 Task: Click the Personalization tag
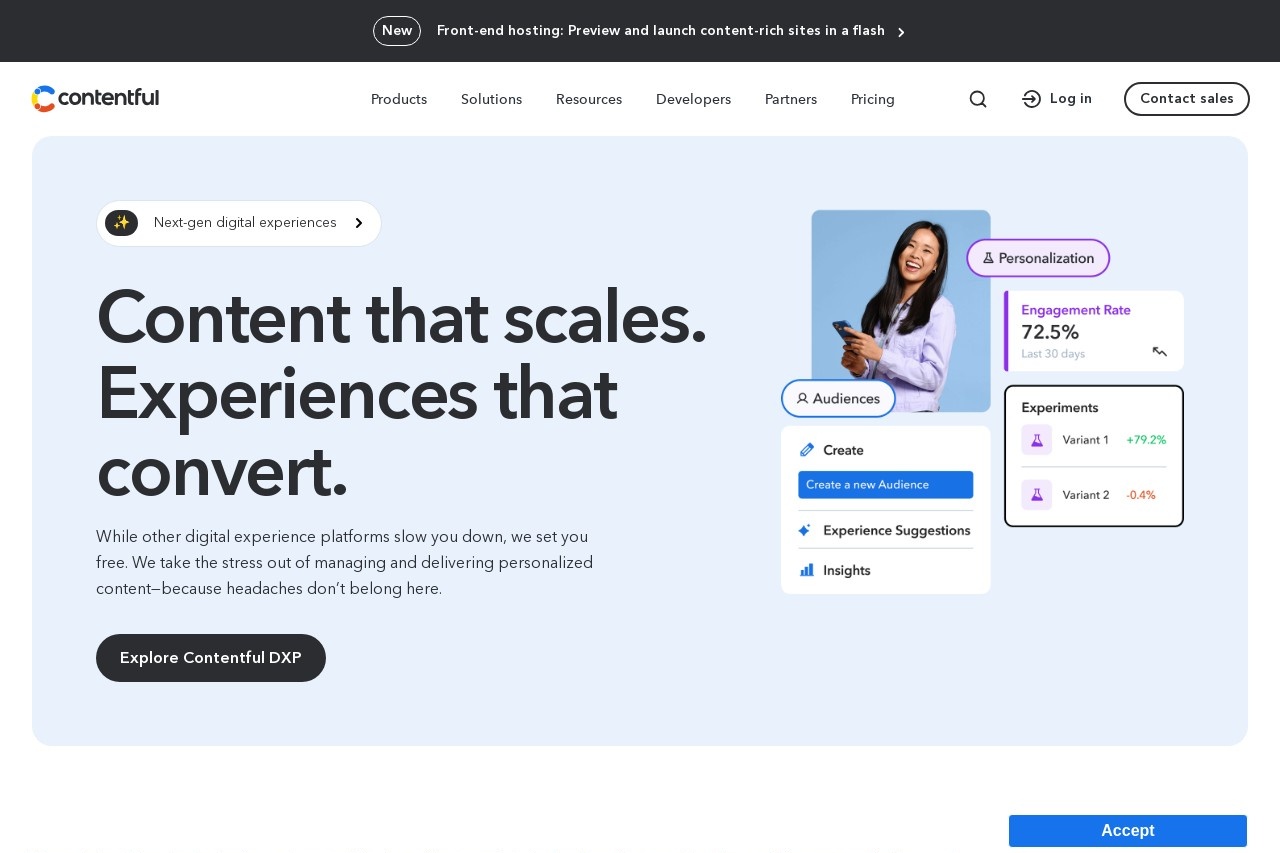pyautogui.click(x=1038, y=258)
